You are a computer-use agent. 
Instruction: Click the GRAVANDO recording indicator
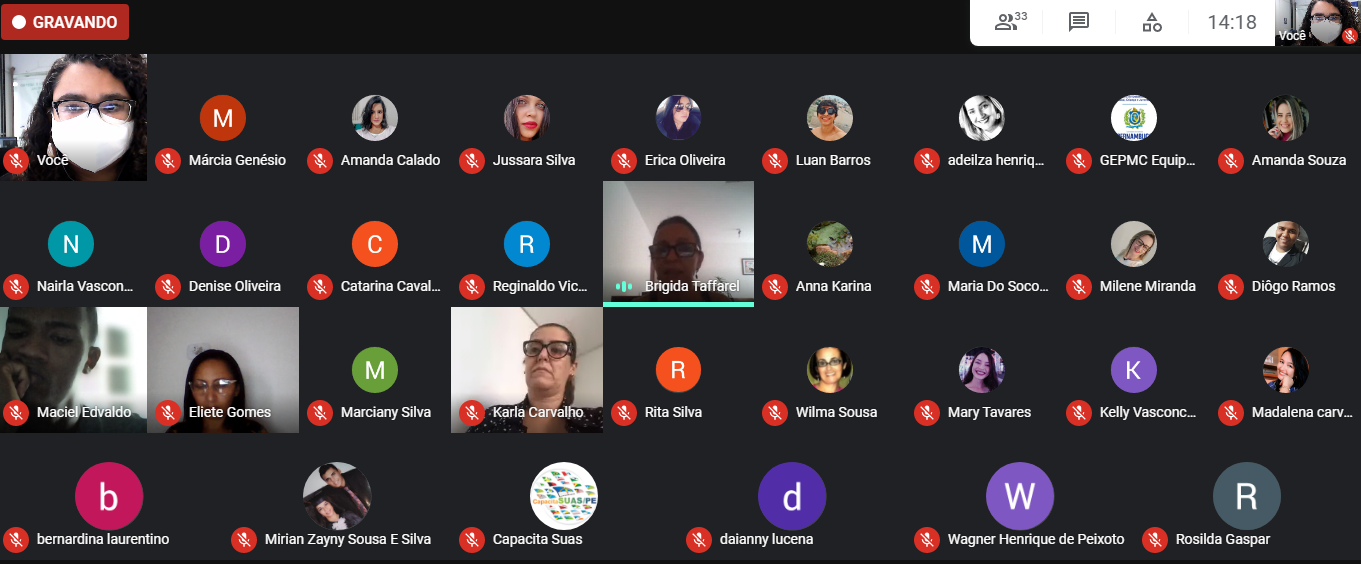[x=65, y=22]
